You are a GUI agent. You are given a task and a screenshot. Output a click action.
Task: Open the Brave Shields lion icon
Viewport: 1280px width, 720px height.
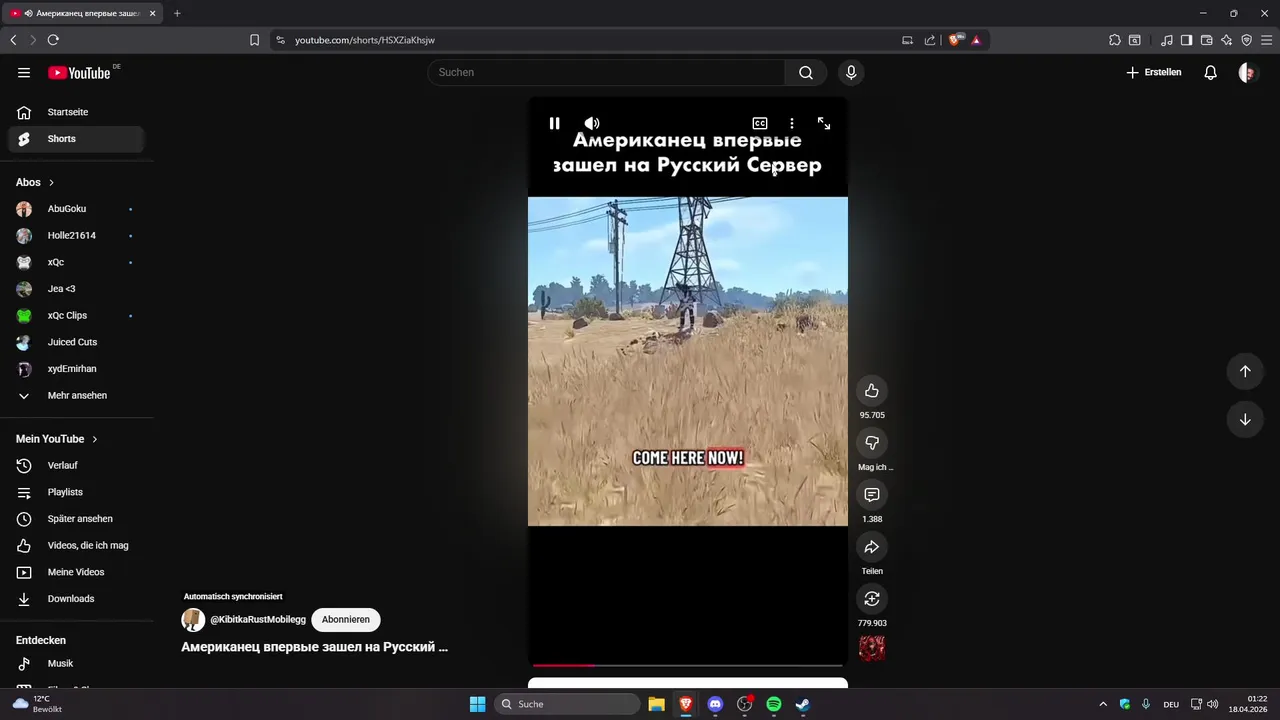(955, 40)
